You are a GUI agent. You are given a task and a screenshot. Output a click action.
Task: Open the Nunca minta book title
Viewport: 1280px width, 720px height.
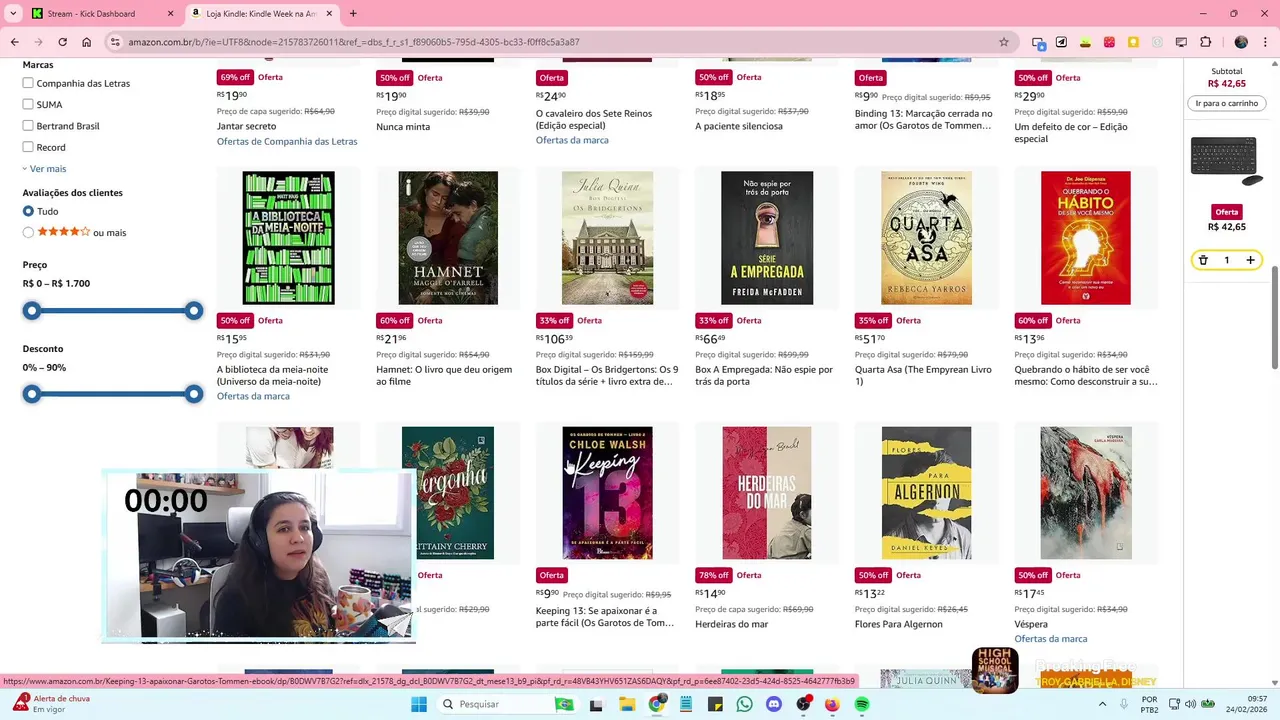click(x=403, y=127)
